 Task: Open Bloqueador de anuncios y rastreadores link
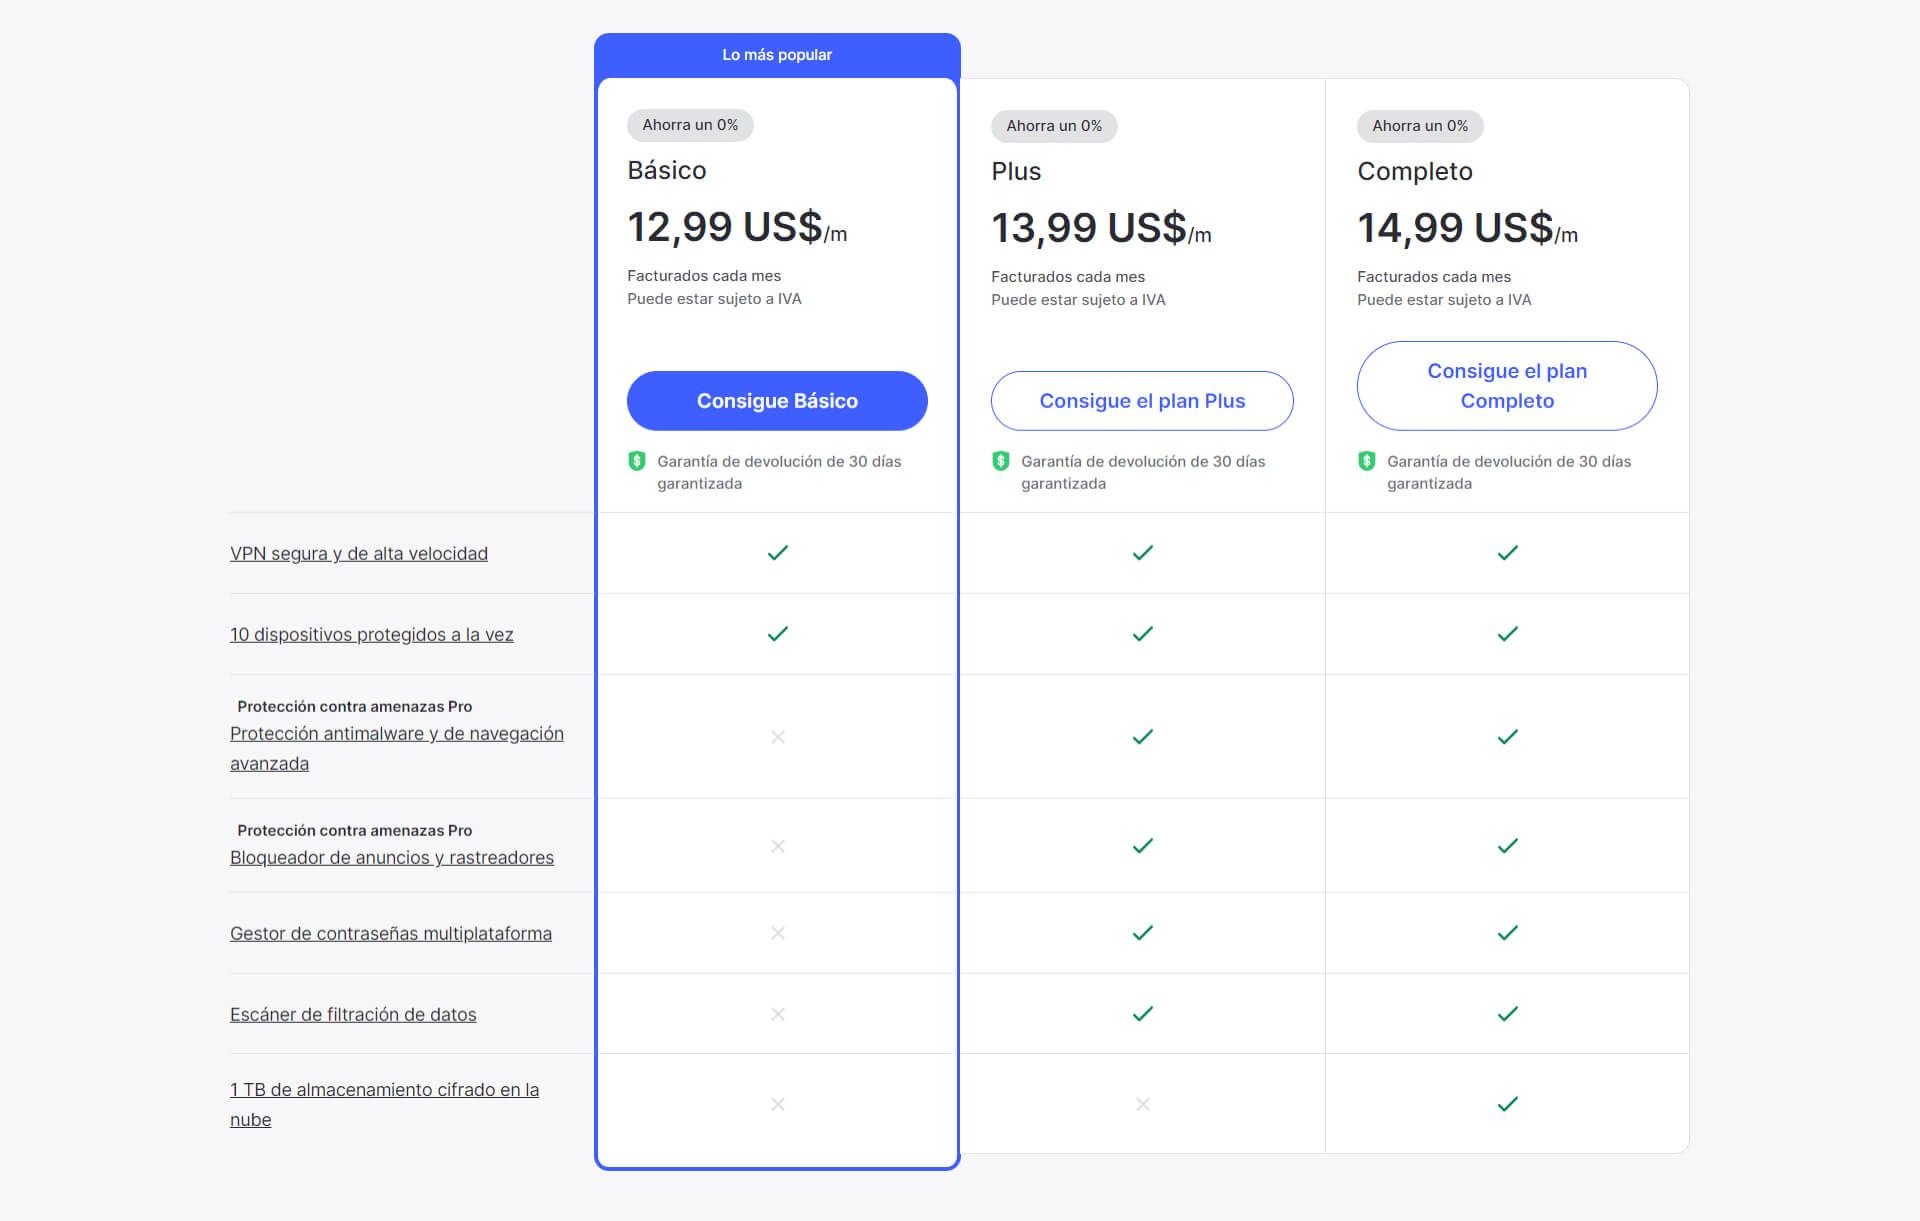pyautogui.click(x=392, y=857)
